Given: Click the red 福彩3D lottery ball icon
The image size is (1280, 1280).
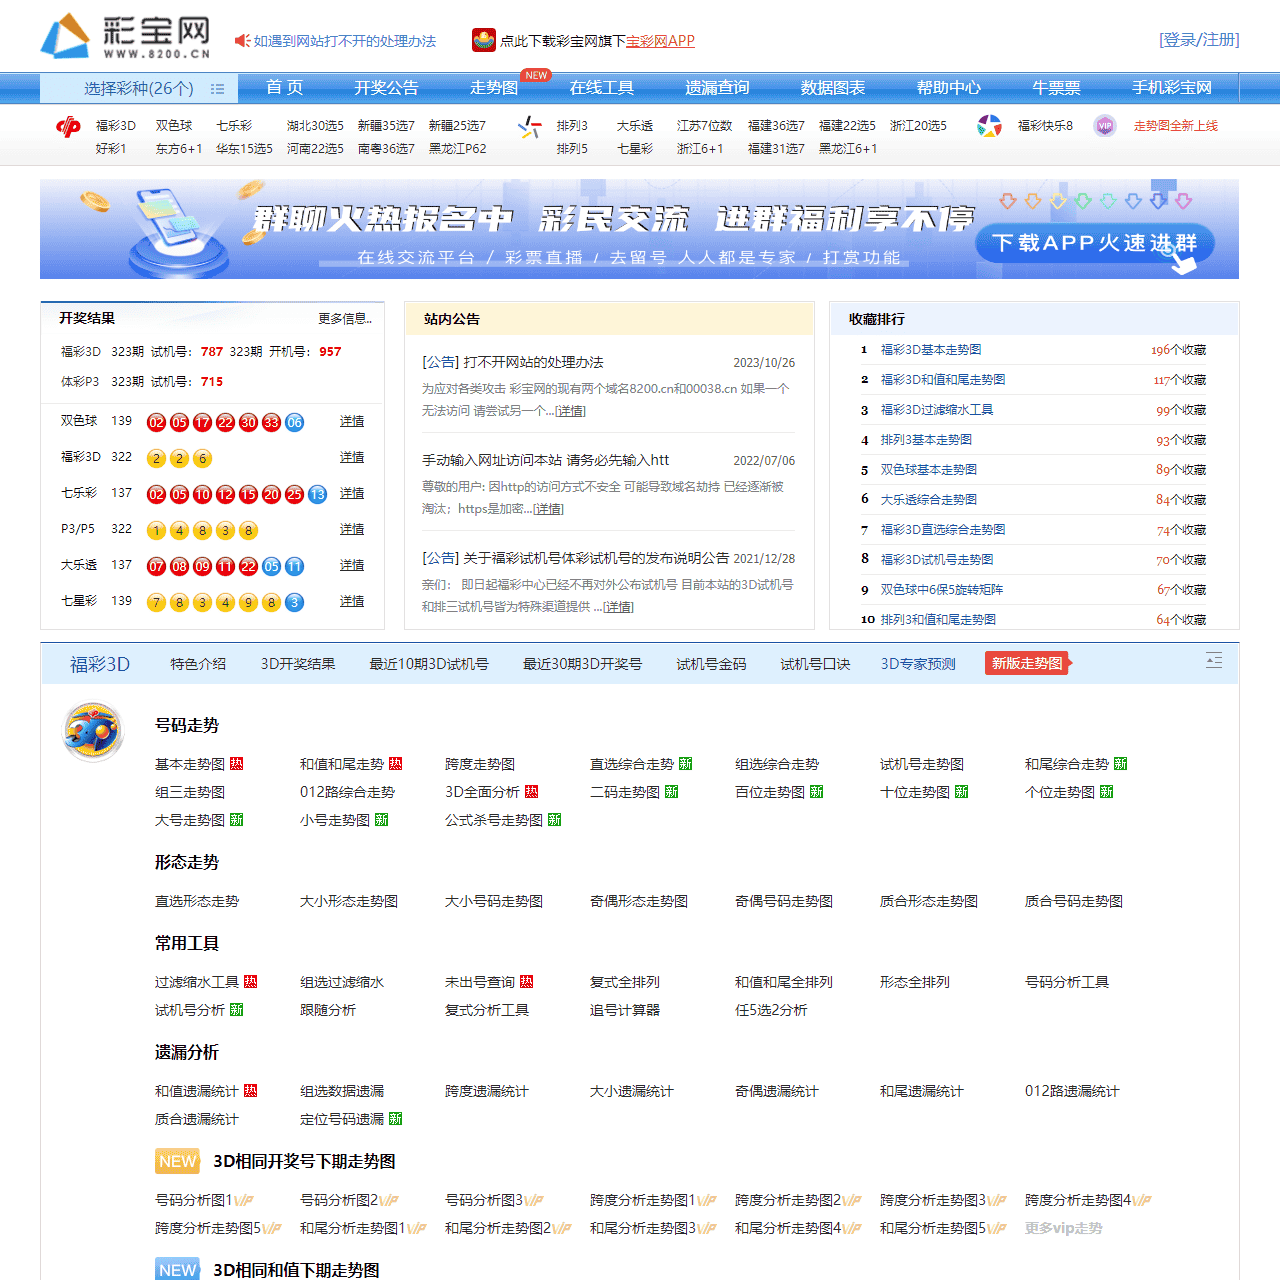Looking at the screenshot, I should coord(68,126).
